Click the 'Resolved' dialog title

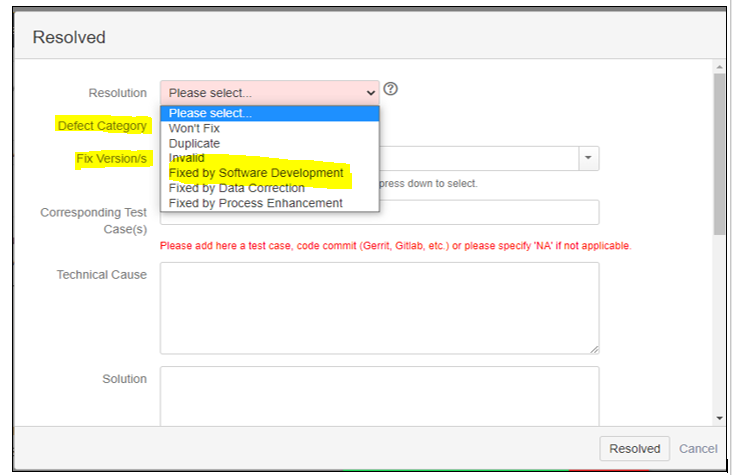click(69, 37)
